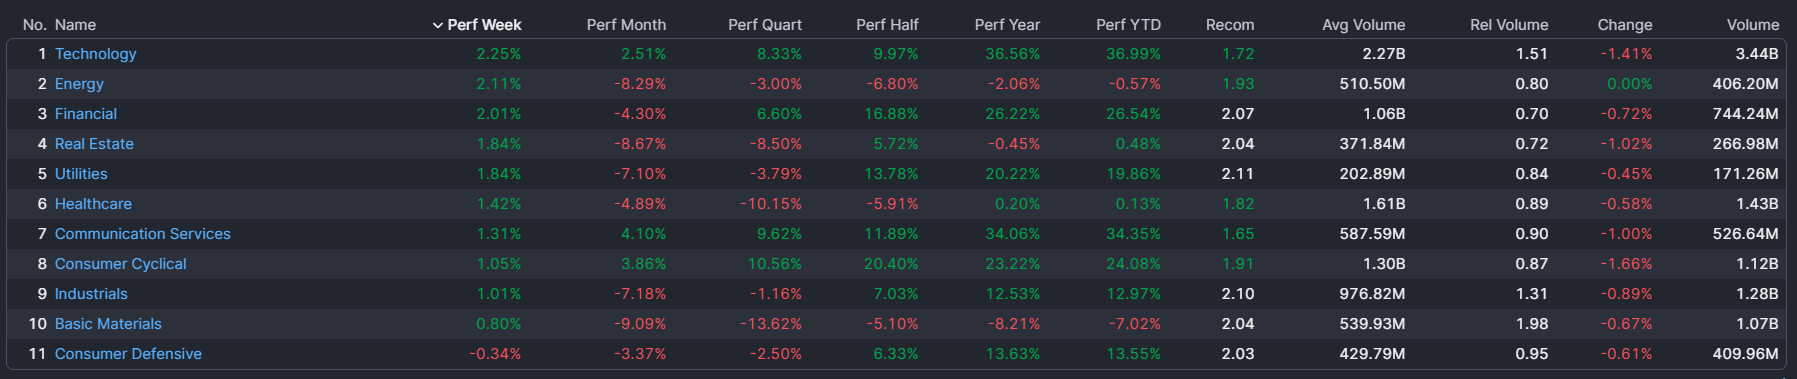1797x379 pixels.
Task: Click the sort arrow beside Perf Week
Action: click(x=437, y=25)
